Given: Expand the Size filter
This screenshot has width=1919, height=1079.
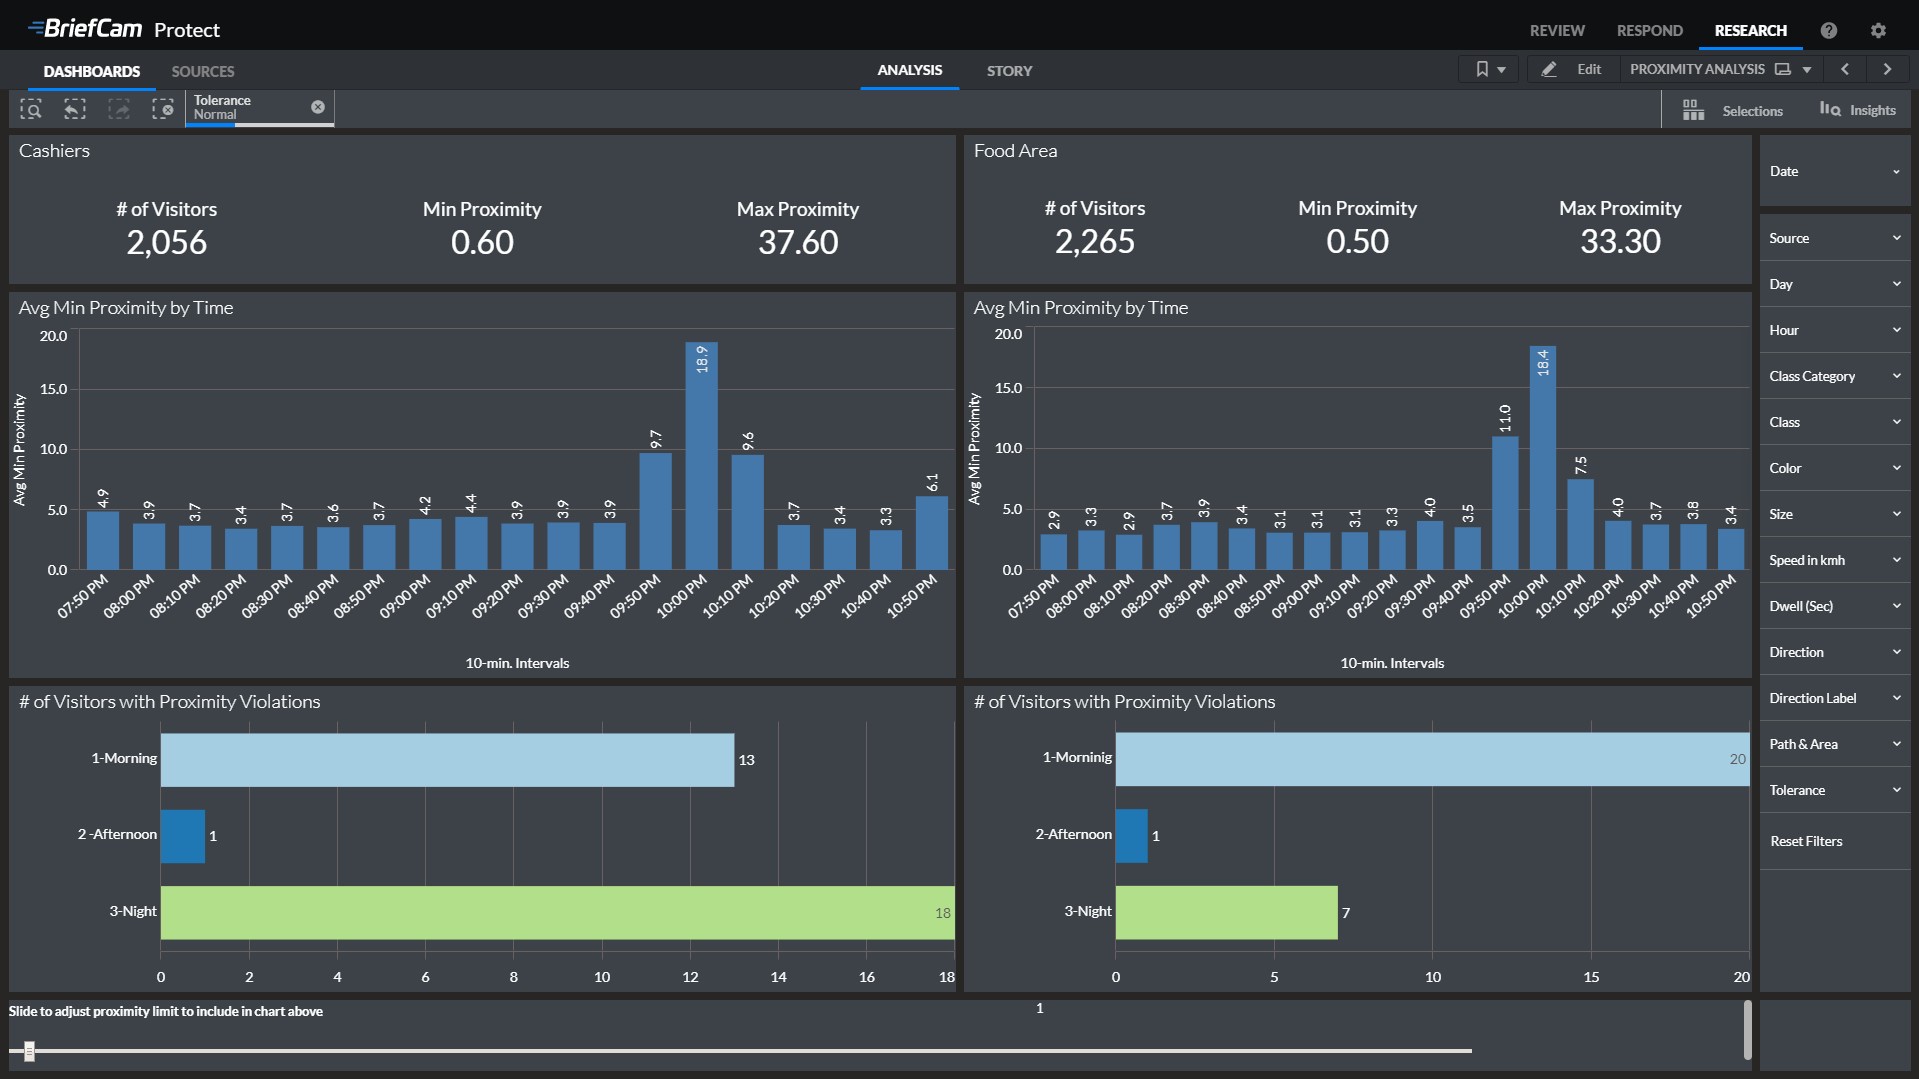Looking at the screenshot, I should coord(1835,514).
